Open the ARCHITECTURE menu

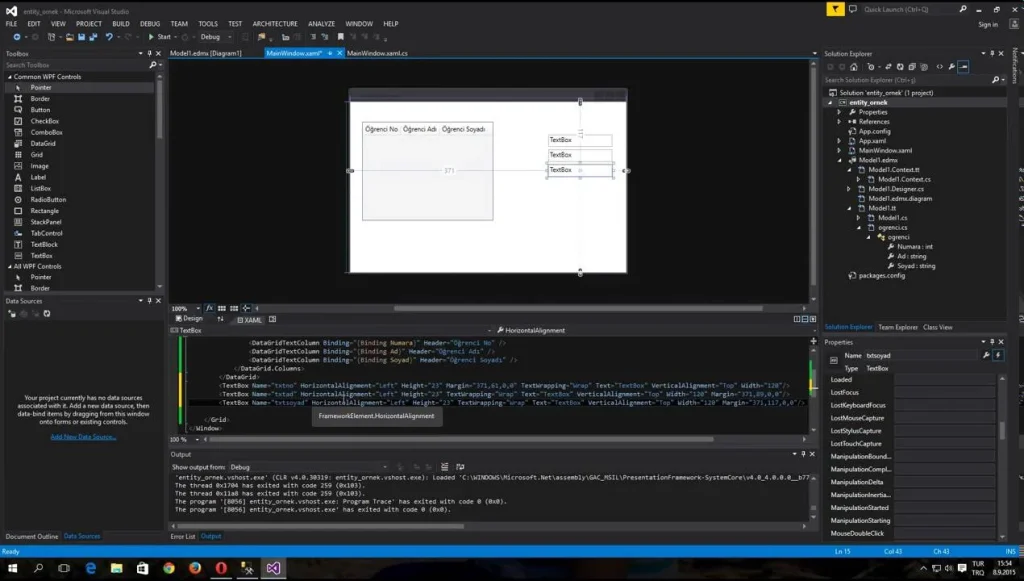[275, 24]
